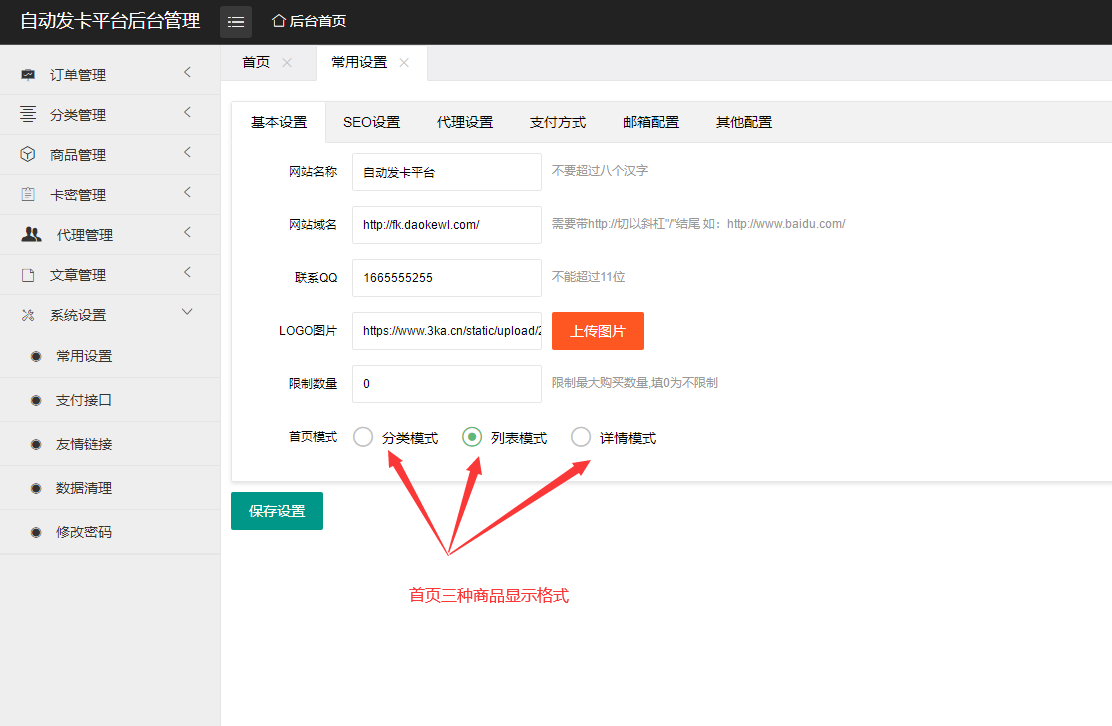Select the 分类管理 category management icon

(30, 113)
